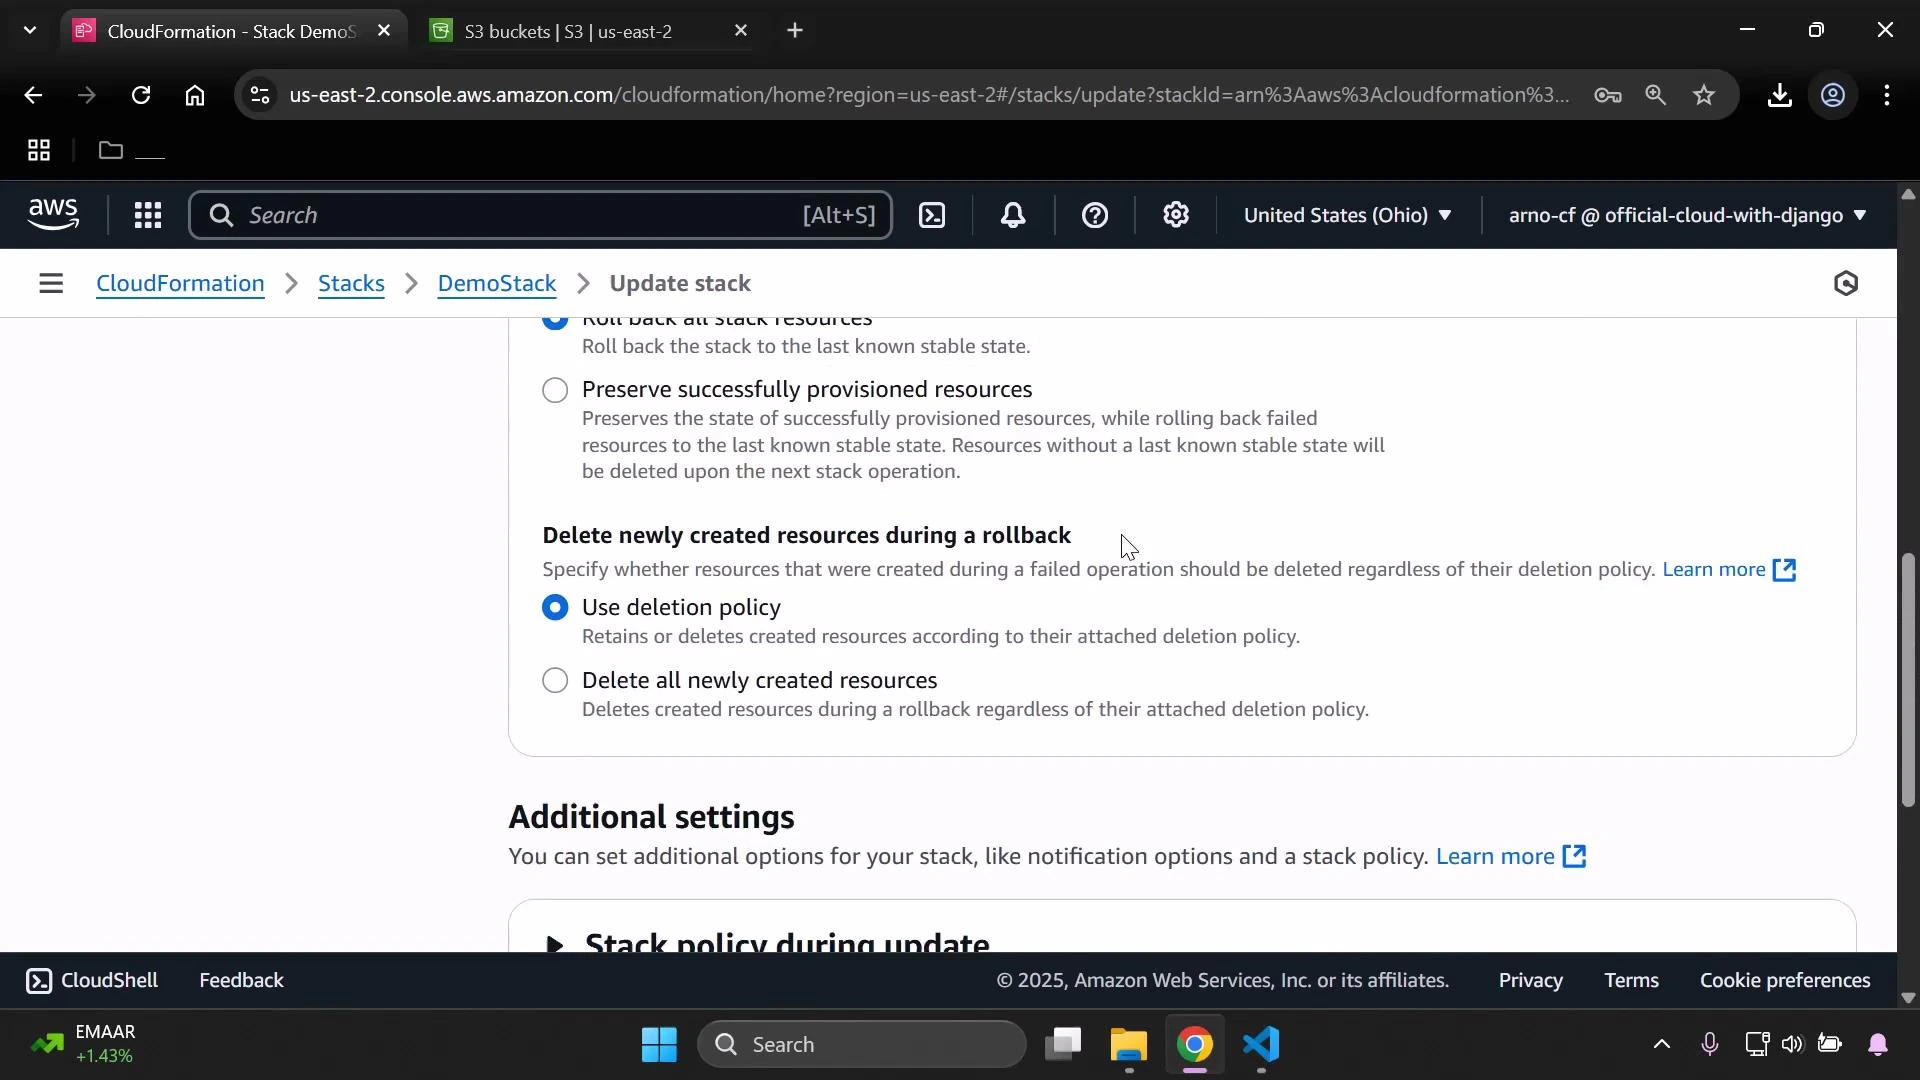Expand the Stack policy during update section

[x=557, y=945]
